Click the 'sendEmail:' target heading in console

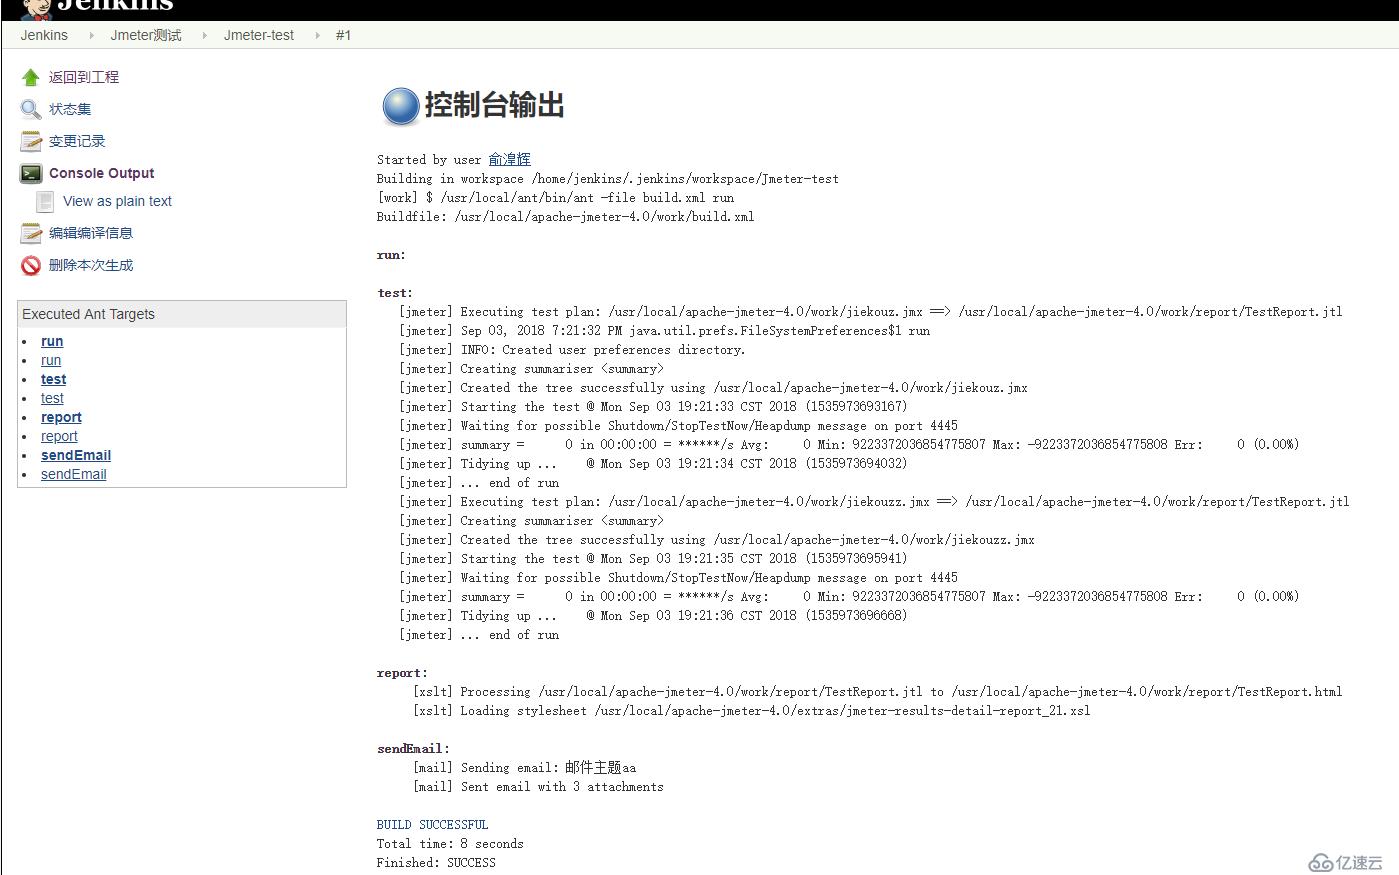click(413, 749)
